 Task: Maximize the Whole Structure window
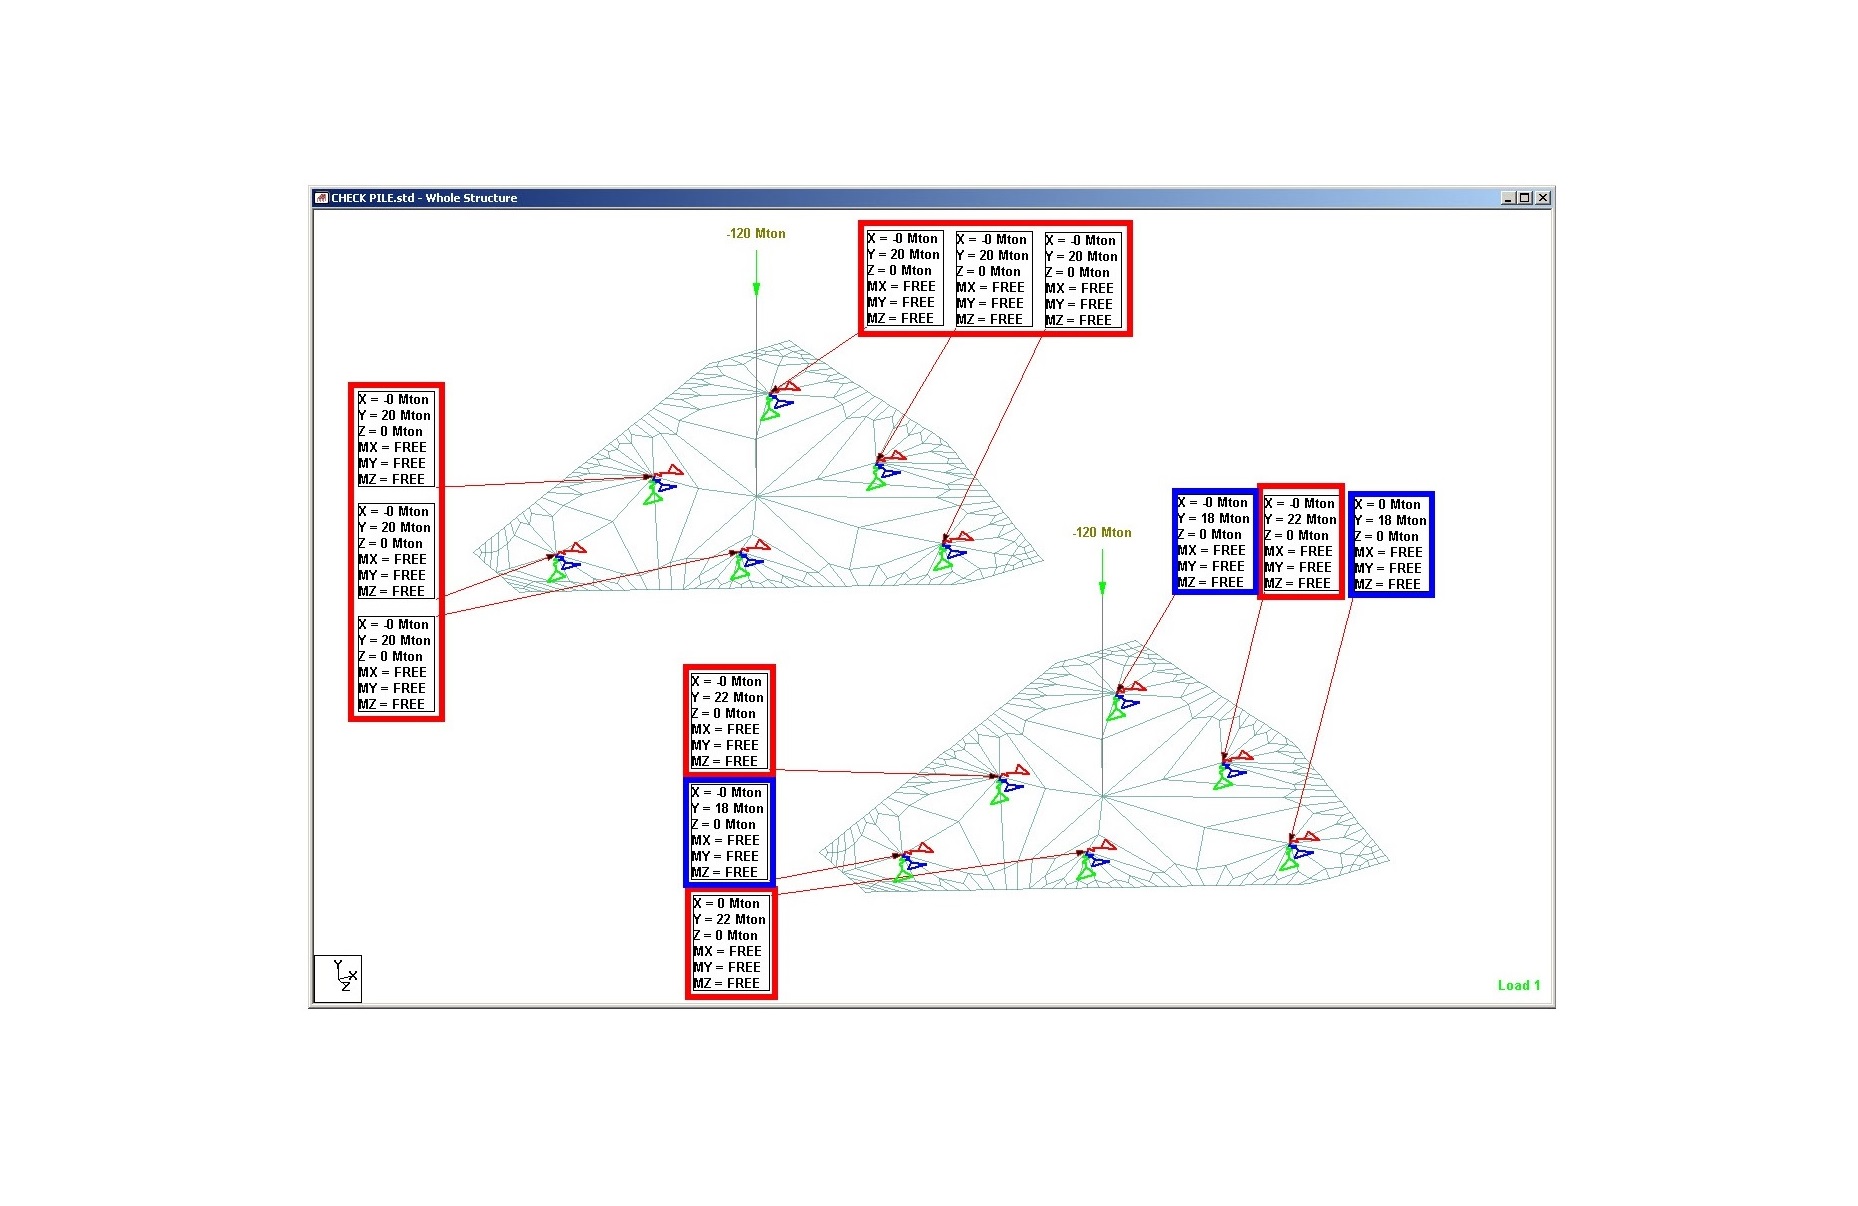[1525, 198]
